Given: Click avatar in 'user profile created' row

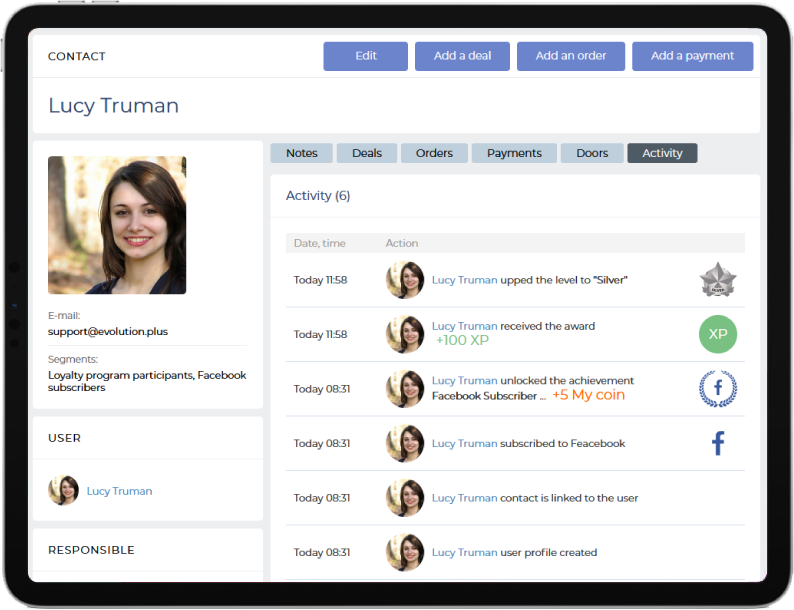Looking at the screenshot, I should point(405,552).
